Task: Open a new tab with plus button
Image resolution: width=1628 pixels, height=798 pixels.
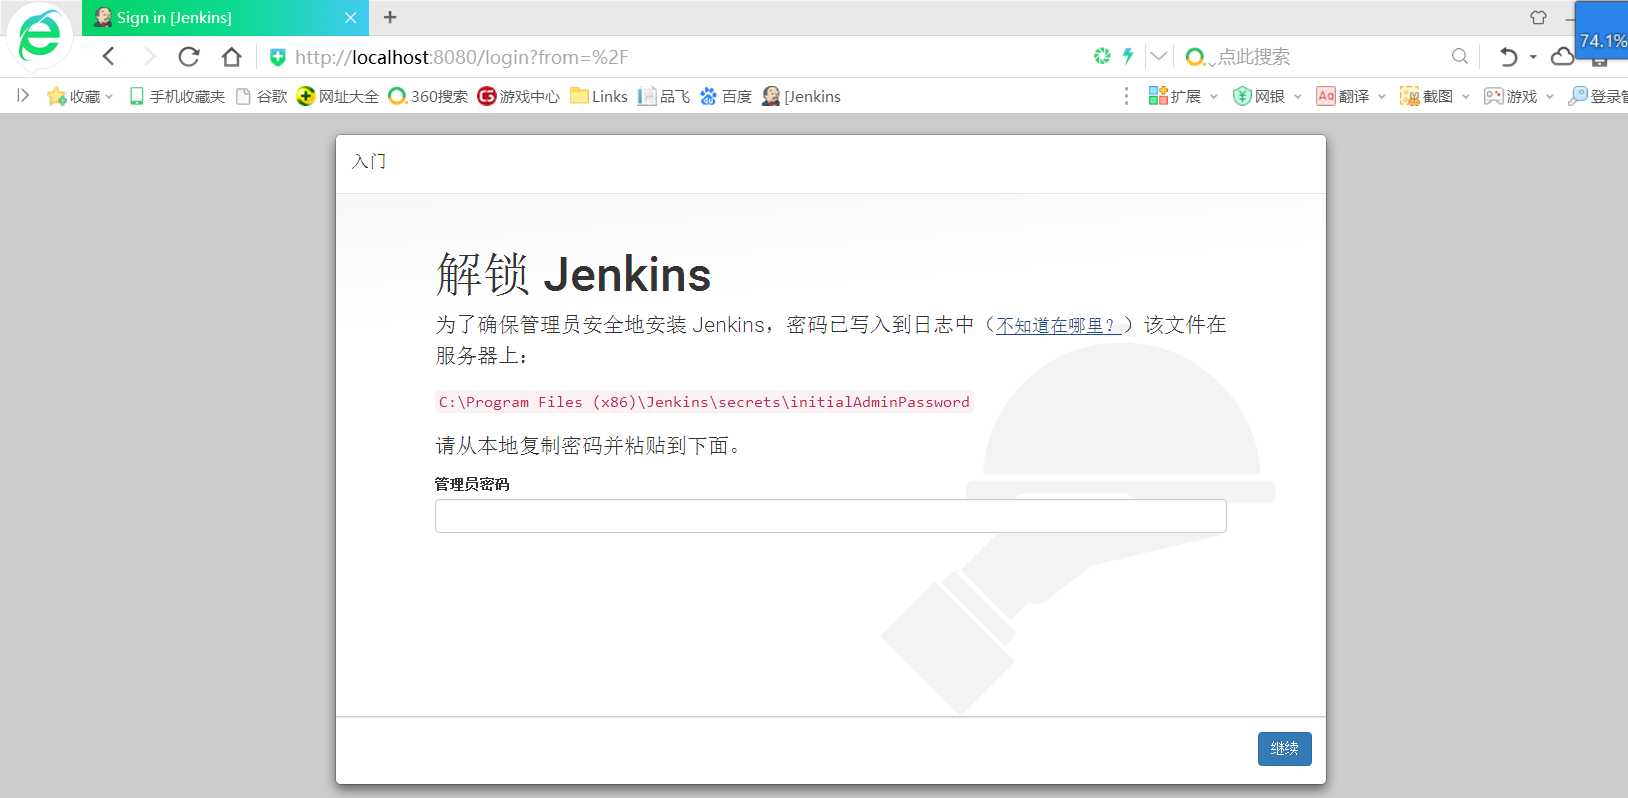Action: [390, 17]
